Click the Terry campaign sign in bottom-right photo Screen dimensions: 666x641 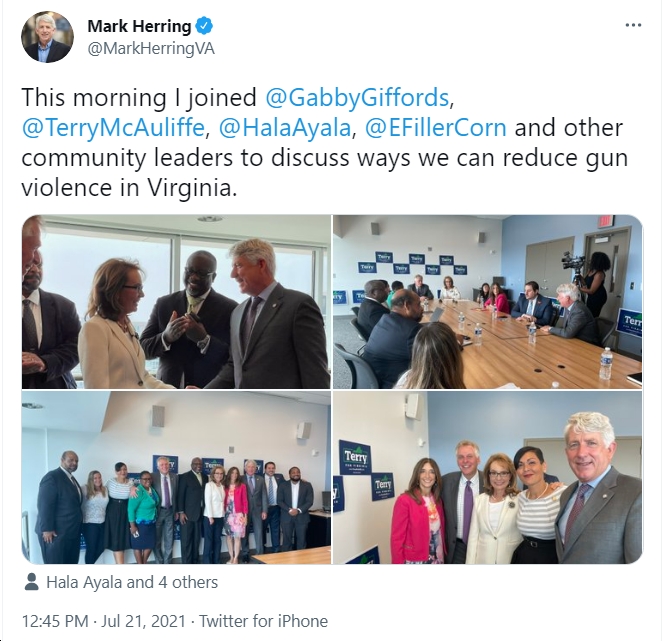(354, 457)
